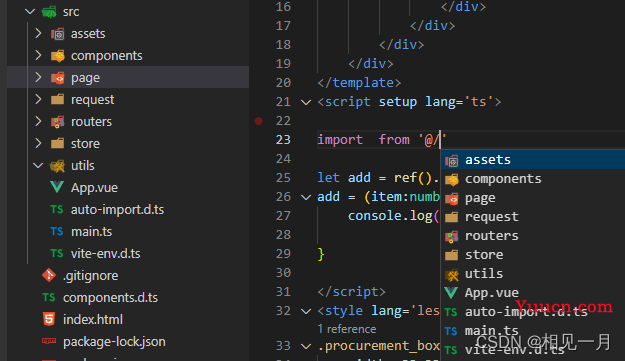This screenshot has width=625, height=361.
Task: Click the HTML5 icon beside index.html
Action: click(x=49, y=319)
